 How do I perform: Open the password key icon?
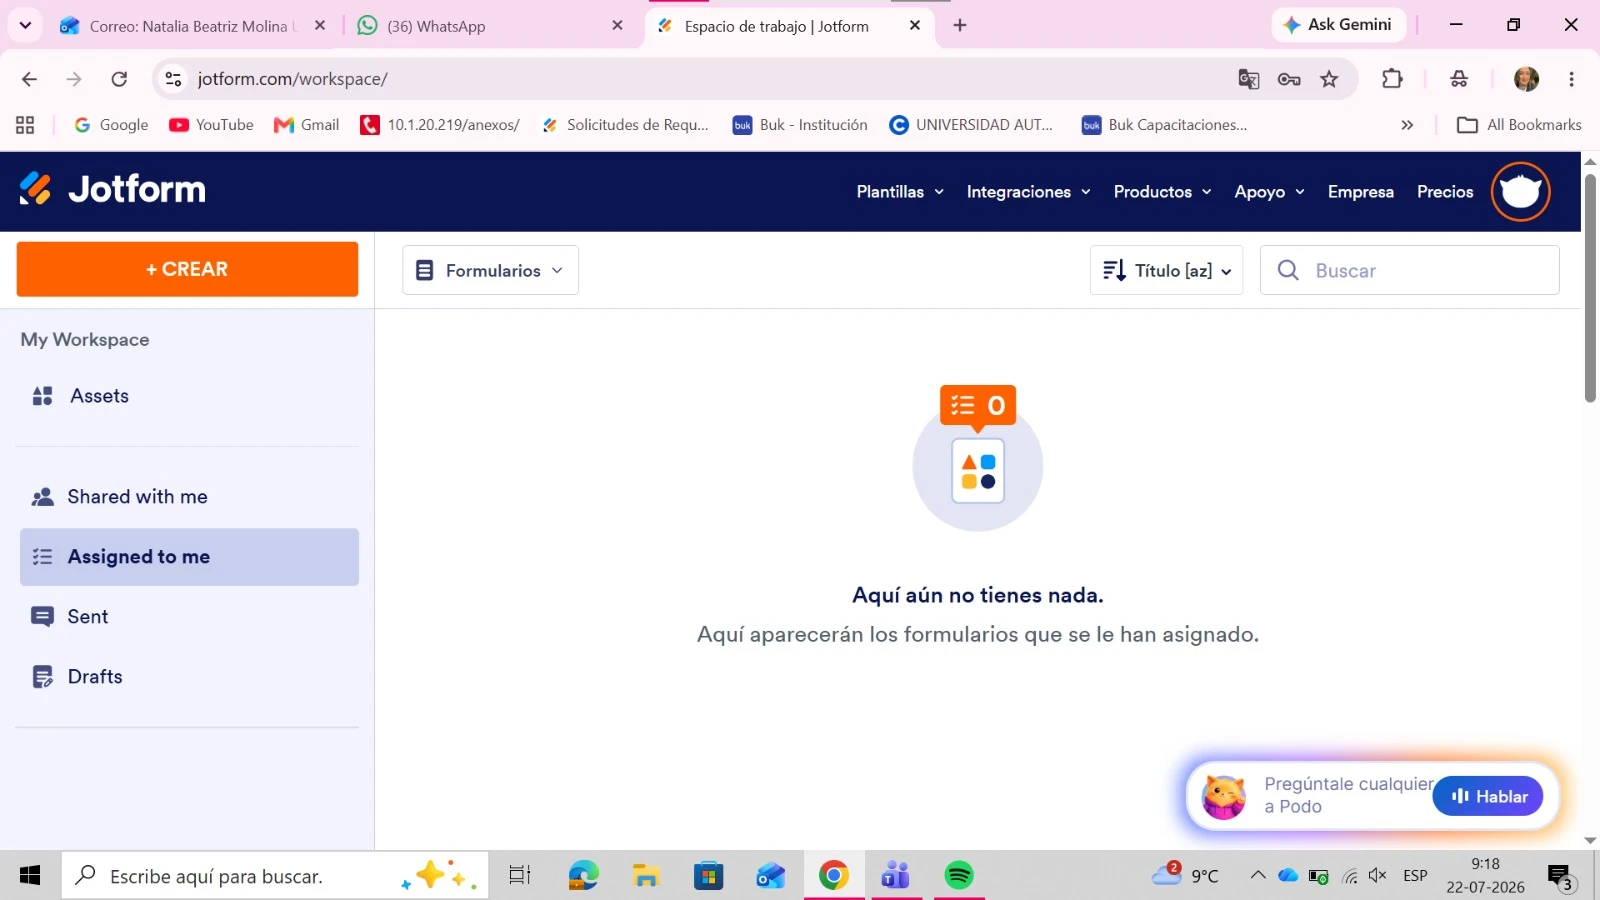click(x=1289, y=79)
